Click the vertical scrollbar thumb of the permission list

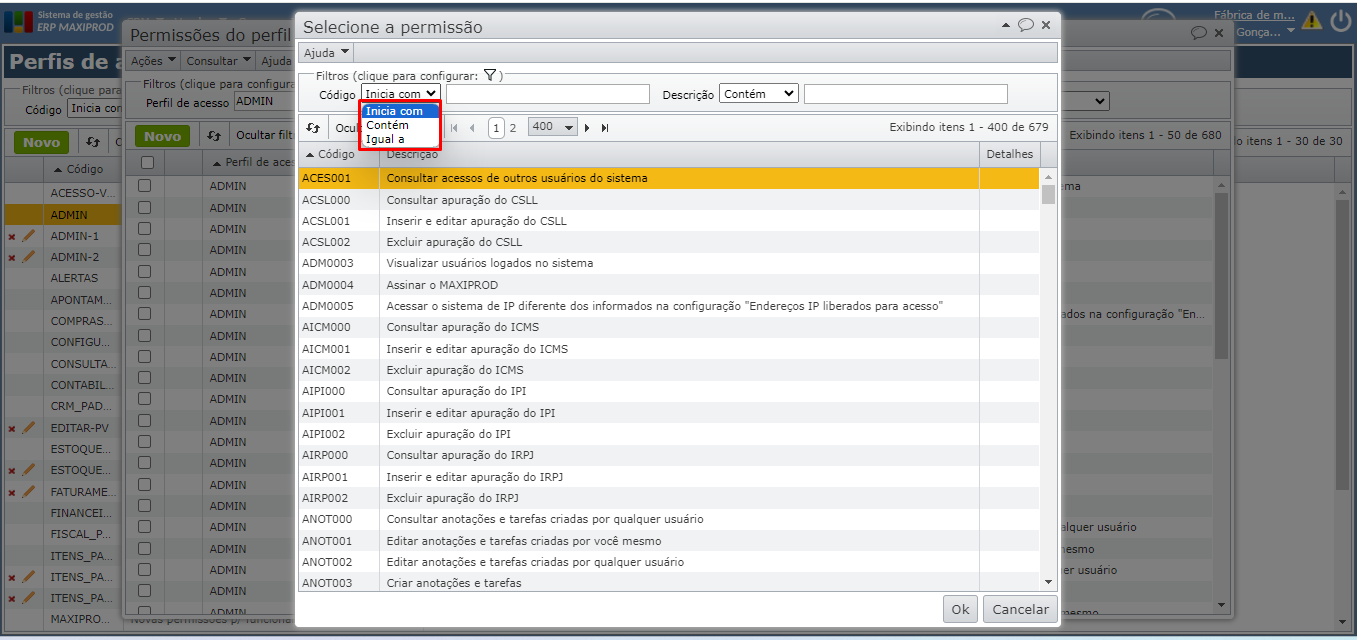coord(1048,193)
